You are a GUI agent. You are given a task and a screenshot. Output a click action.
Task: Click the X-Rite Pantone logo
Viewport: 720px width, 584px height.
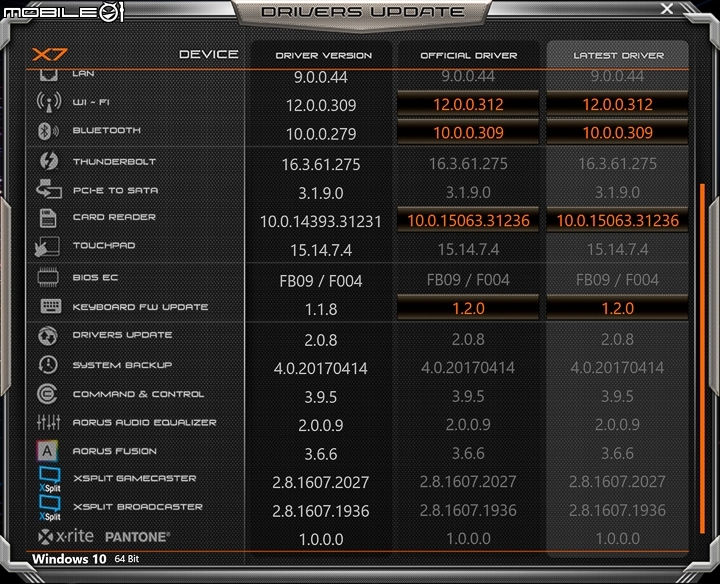tap(104, 536)
